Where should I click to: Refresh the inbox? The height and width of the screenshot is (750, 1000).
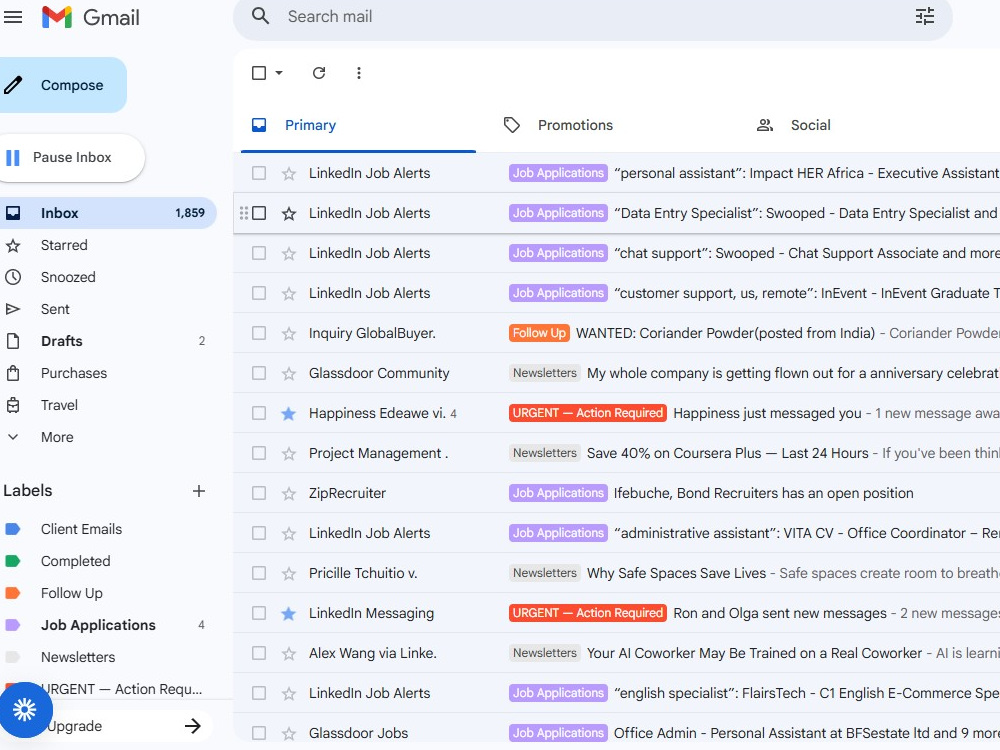319,73
